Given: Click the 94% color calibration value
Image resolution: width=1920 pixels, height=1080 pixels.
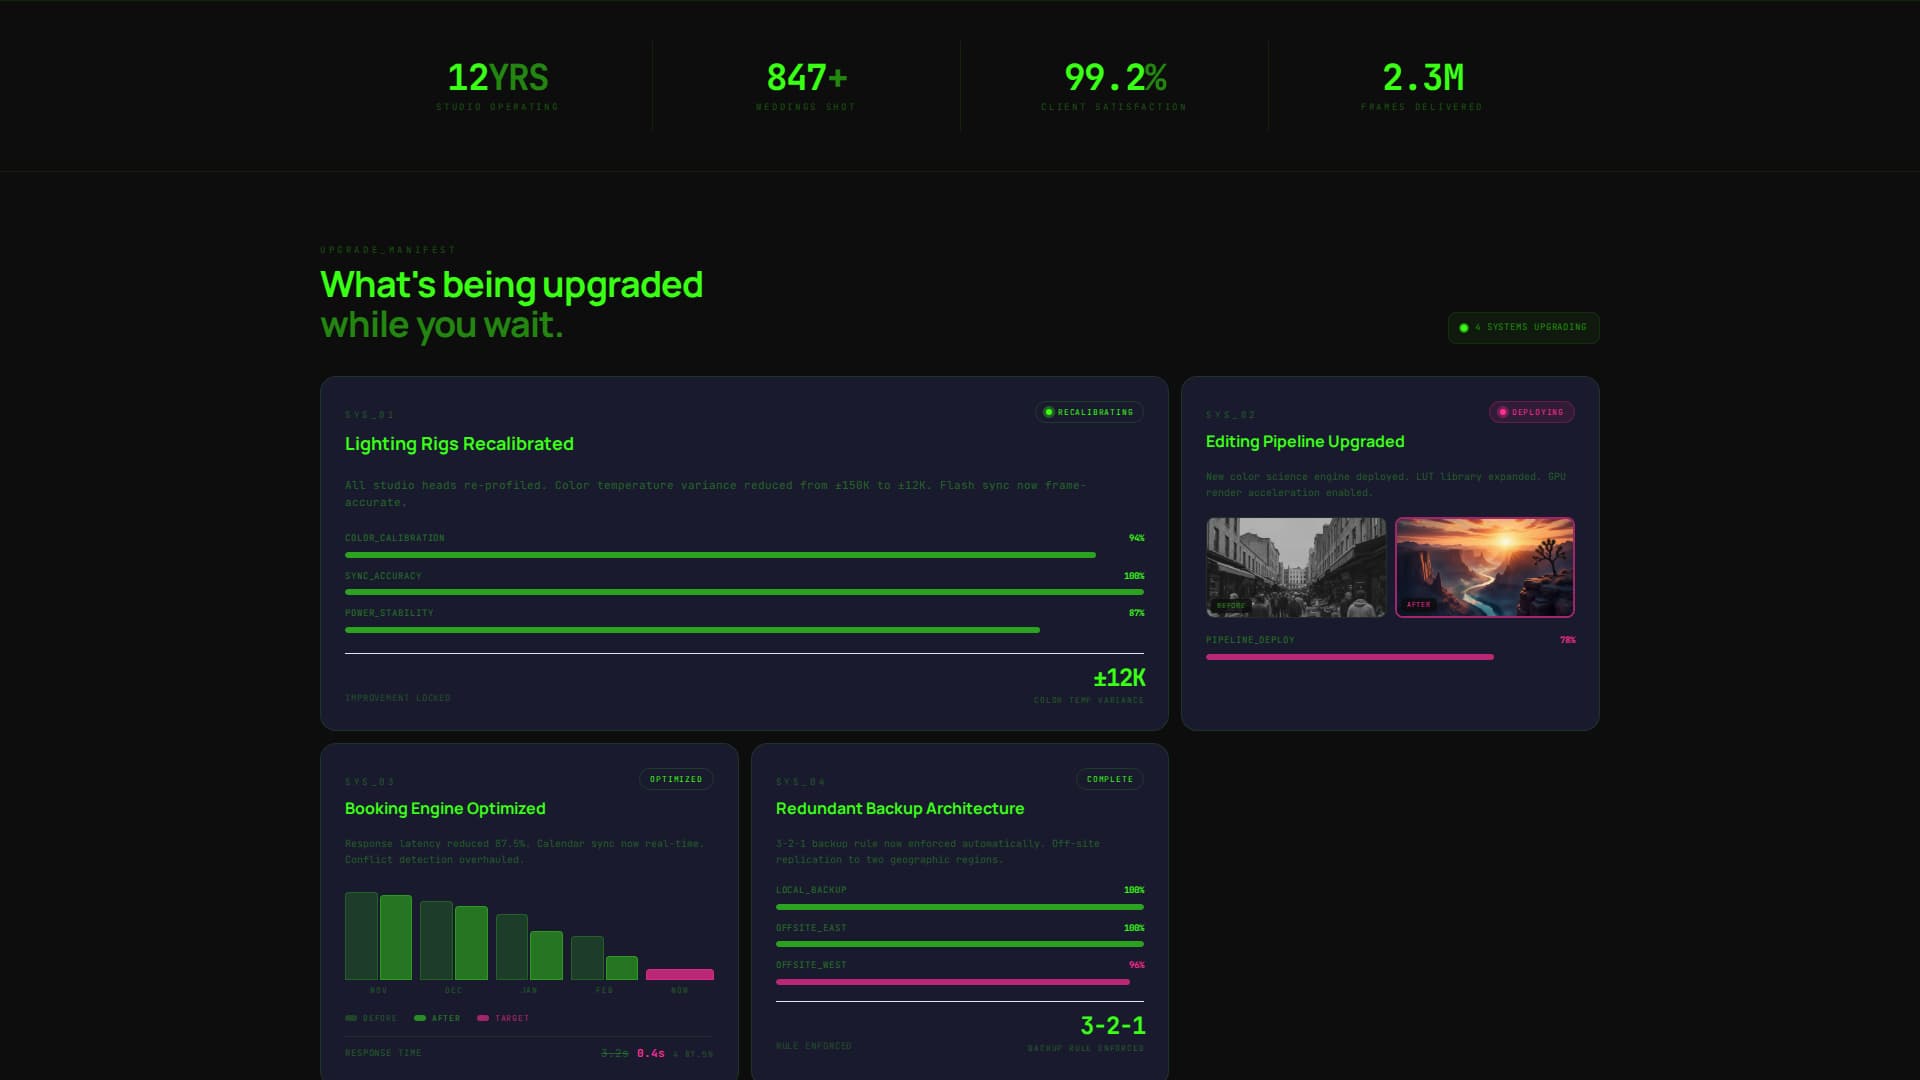Looking at the screenshot, I should (x=1136, y=538).
